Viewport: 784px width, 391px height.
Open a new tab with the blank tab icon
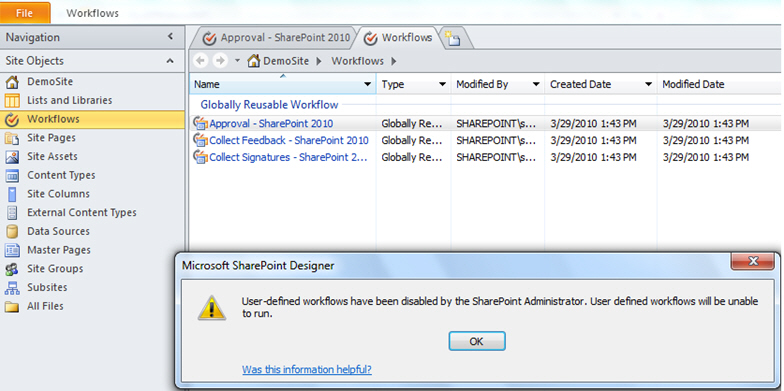click(453, 38)
